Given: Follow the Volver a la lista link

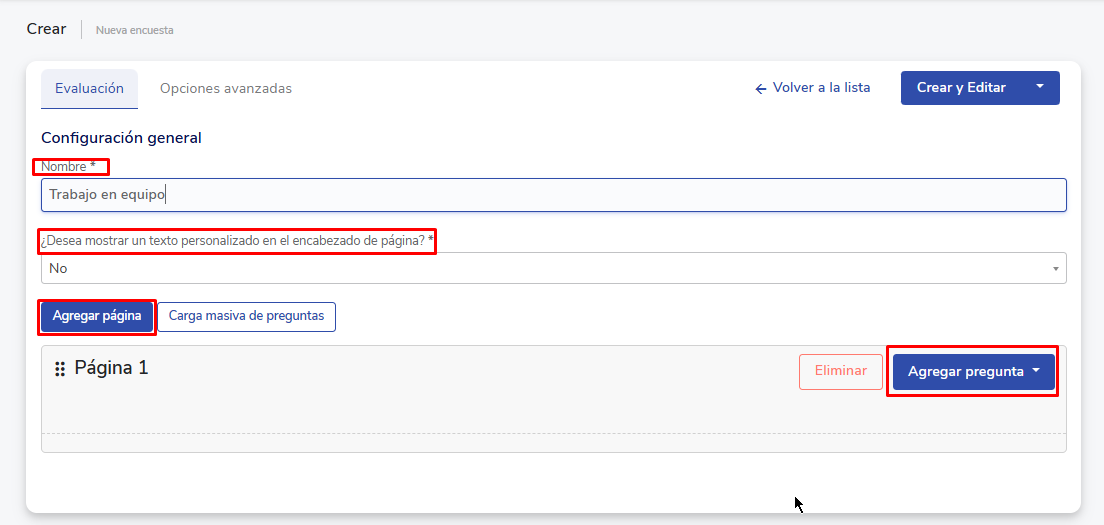Looking at the screenshot, I should [821, 88].
